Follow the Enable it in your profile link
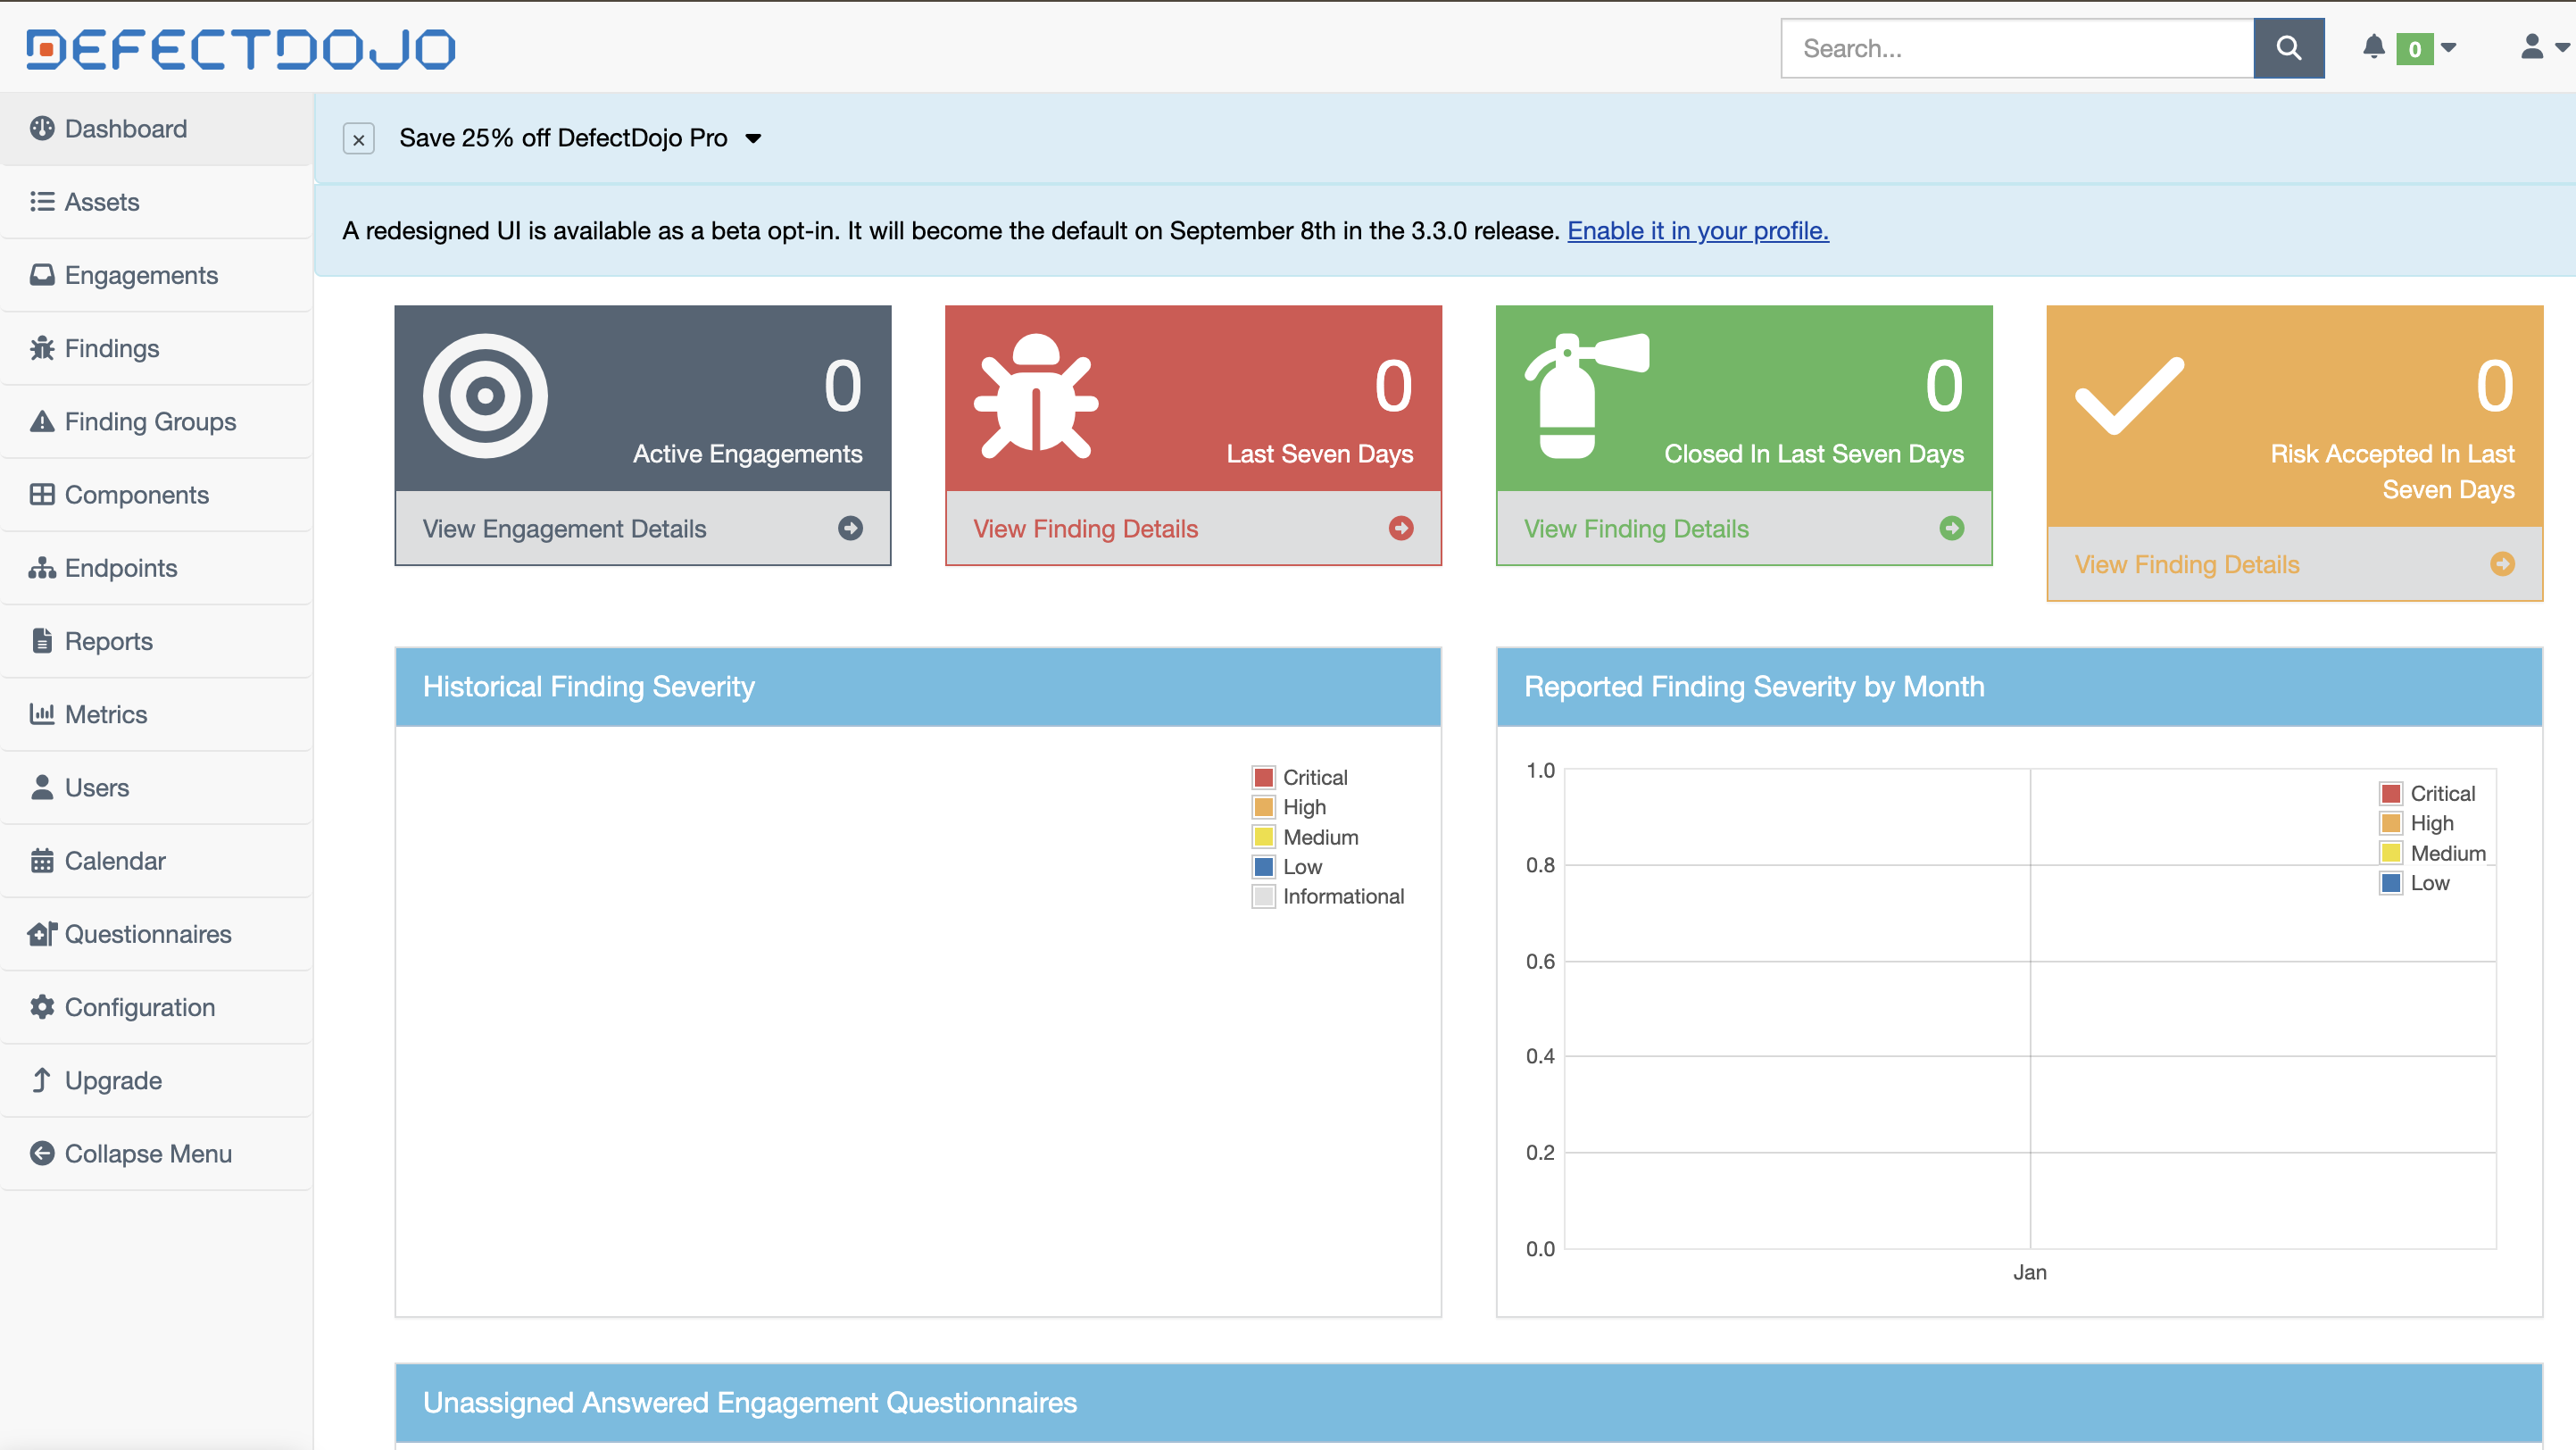This screenshot has width=2576, height=1450. [1698, 231]
